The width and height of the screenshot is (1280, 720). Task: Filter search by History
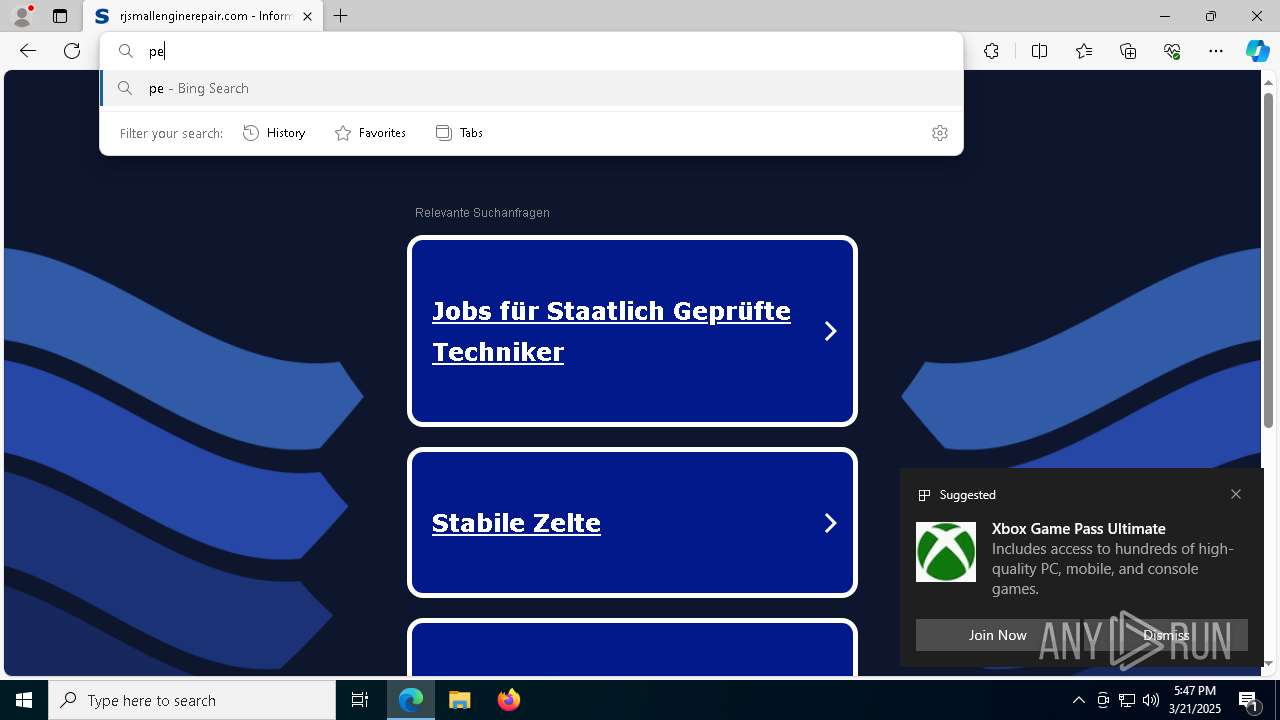click(x=274, y=133)
